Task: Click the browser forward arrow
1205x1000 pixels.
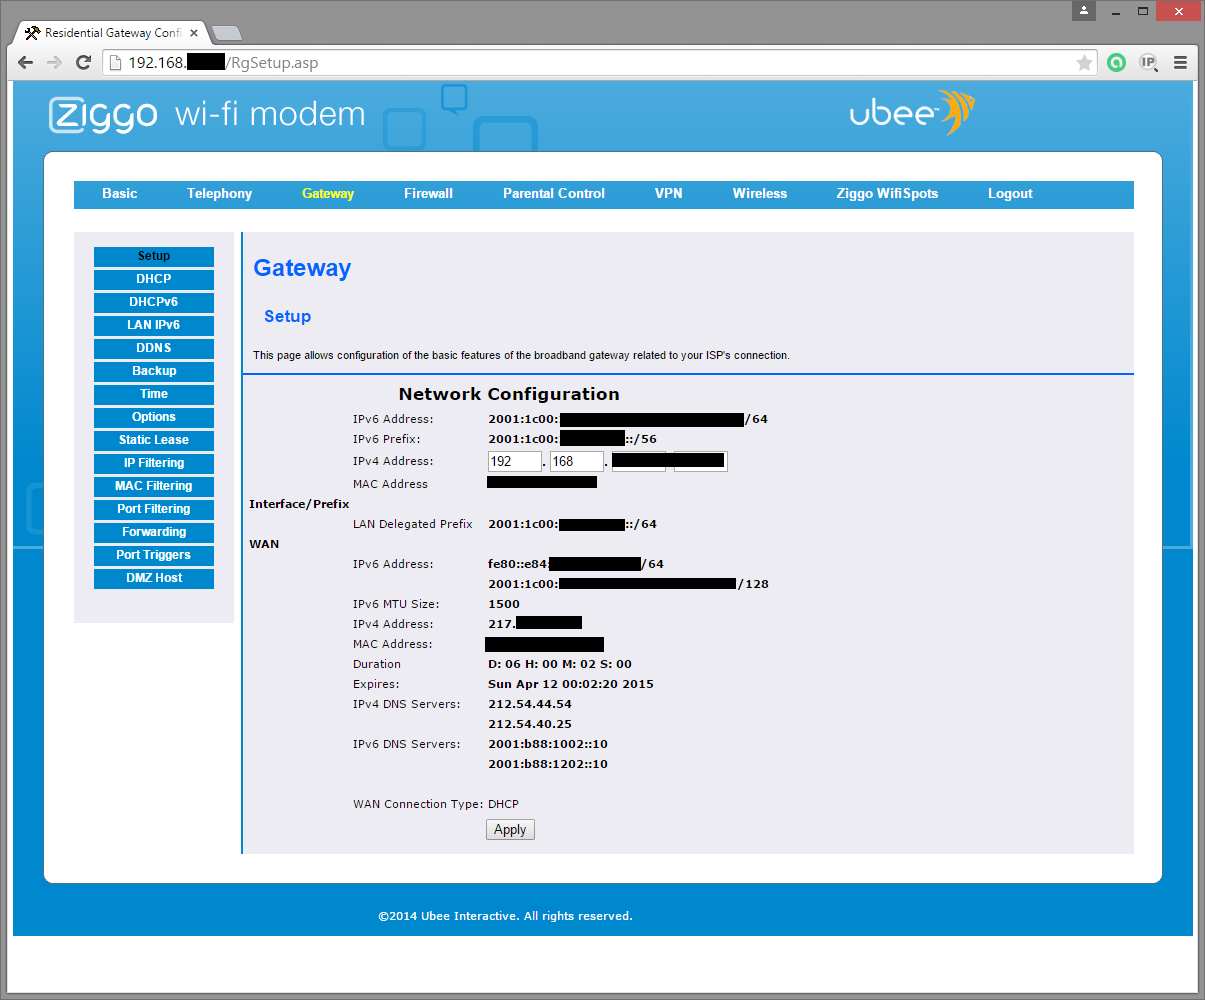Action: tap(55, 63)
